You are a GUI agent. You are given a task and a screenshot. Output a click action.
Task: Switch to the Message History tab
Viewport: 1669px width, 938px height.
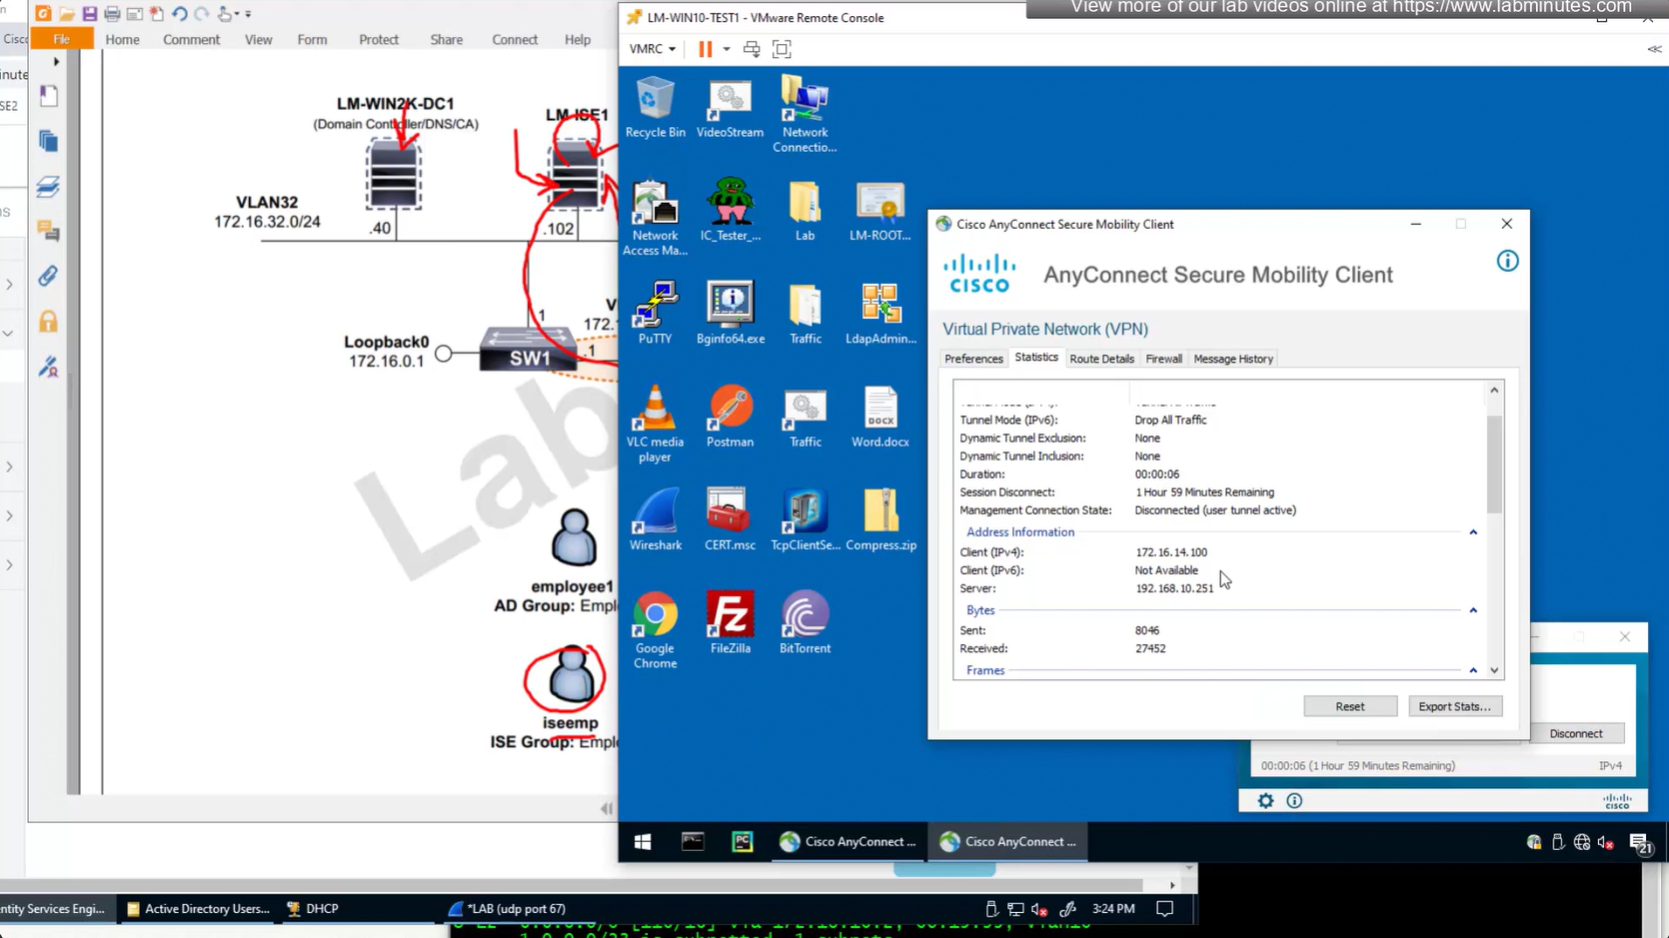(1233, 359)
